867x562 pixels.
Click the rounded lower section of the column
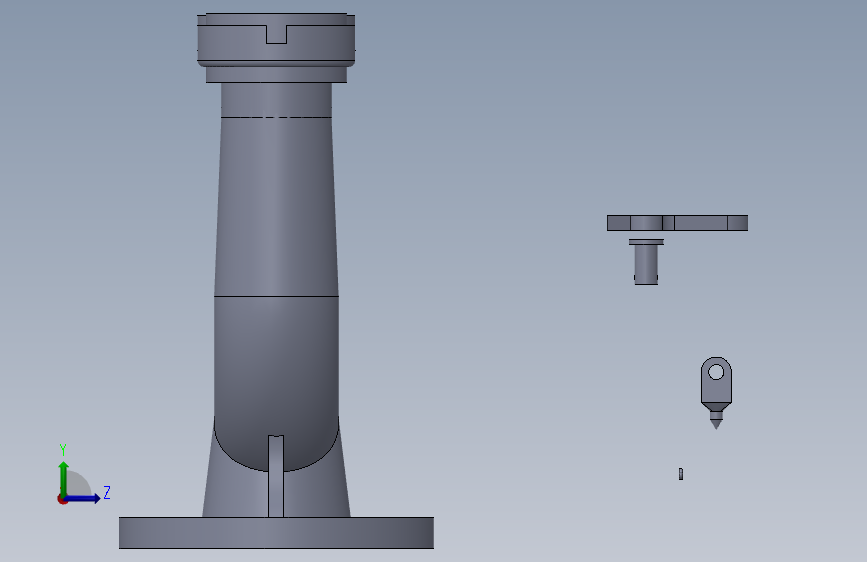pos(276,382)
